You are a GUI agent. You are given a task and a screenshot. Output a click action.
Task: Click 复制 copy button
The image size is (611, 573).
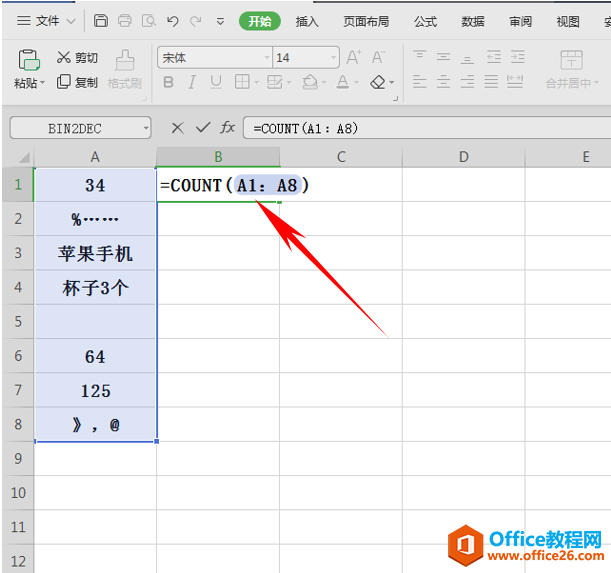77,82
